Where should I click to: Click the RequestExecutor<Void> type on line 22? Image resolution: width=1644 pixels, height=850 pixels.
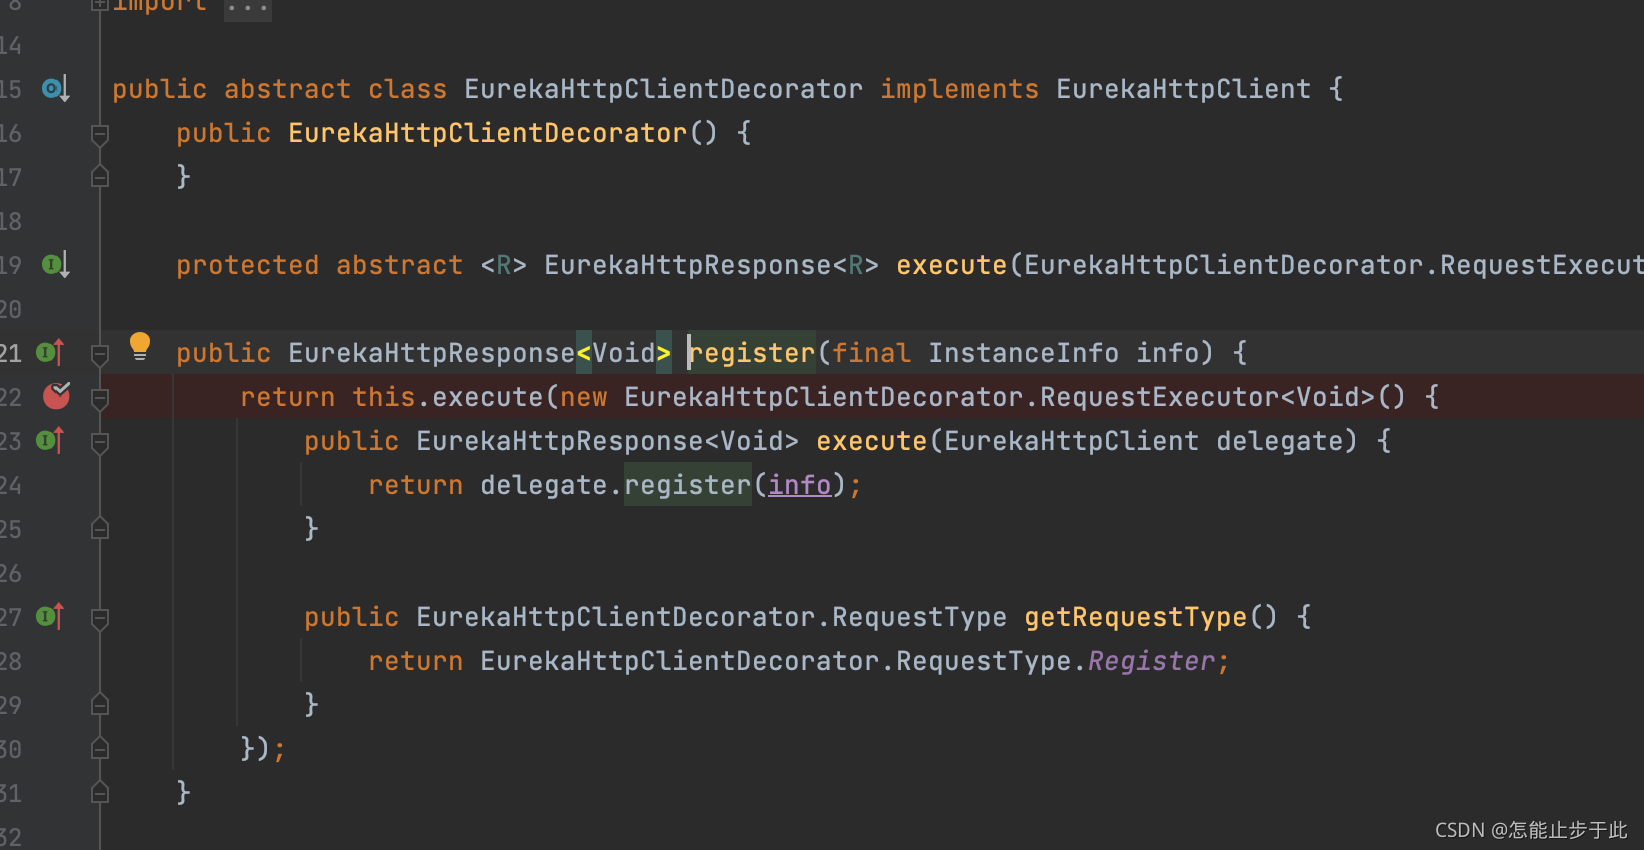pos(1207,397)
